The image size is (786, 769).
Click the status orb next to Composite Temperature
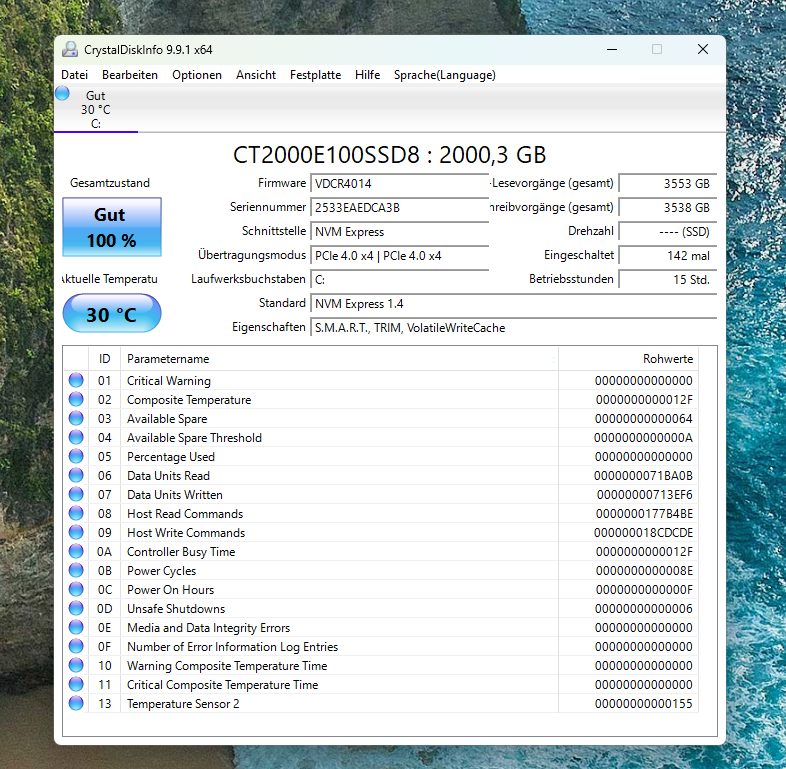76,399
